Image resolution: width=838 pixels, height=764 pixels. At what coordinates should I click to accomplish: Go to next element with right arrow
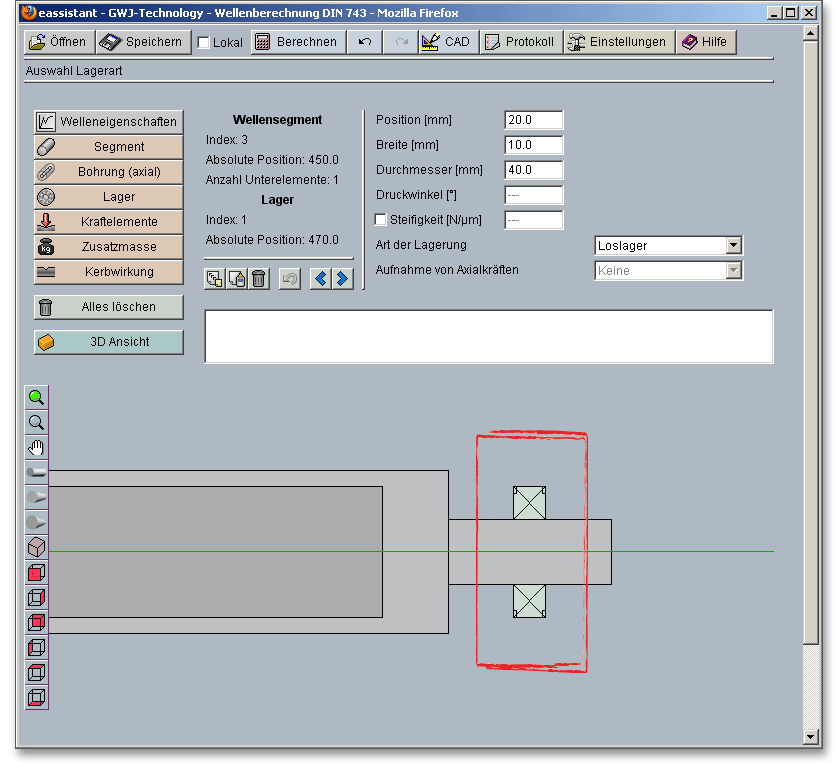[x=342, y=278]
